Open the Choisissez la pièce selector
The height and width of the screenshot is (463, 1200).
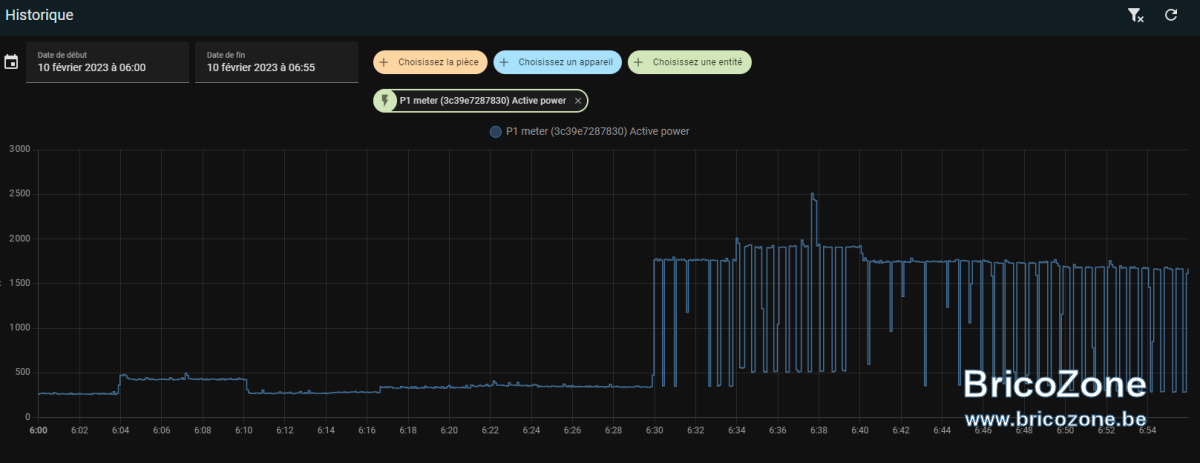pyautogui.click(x=431, y=62)
